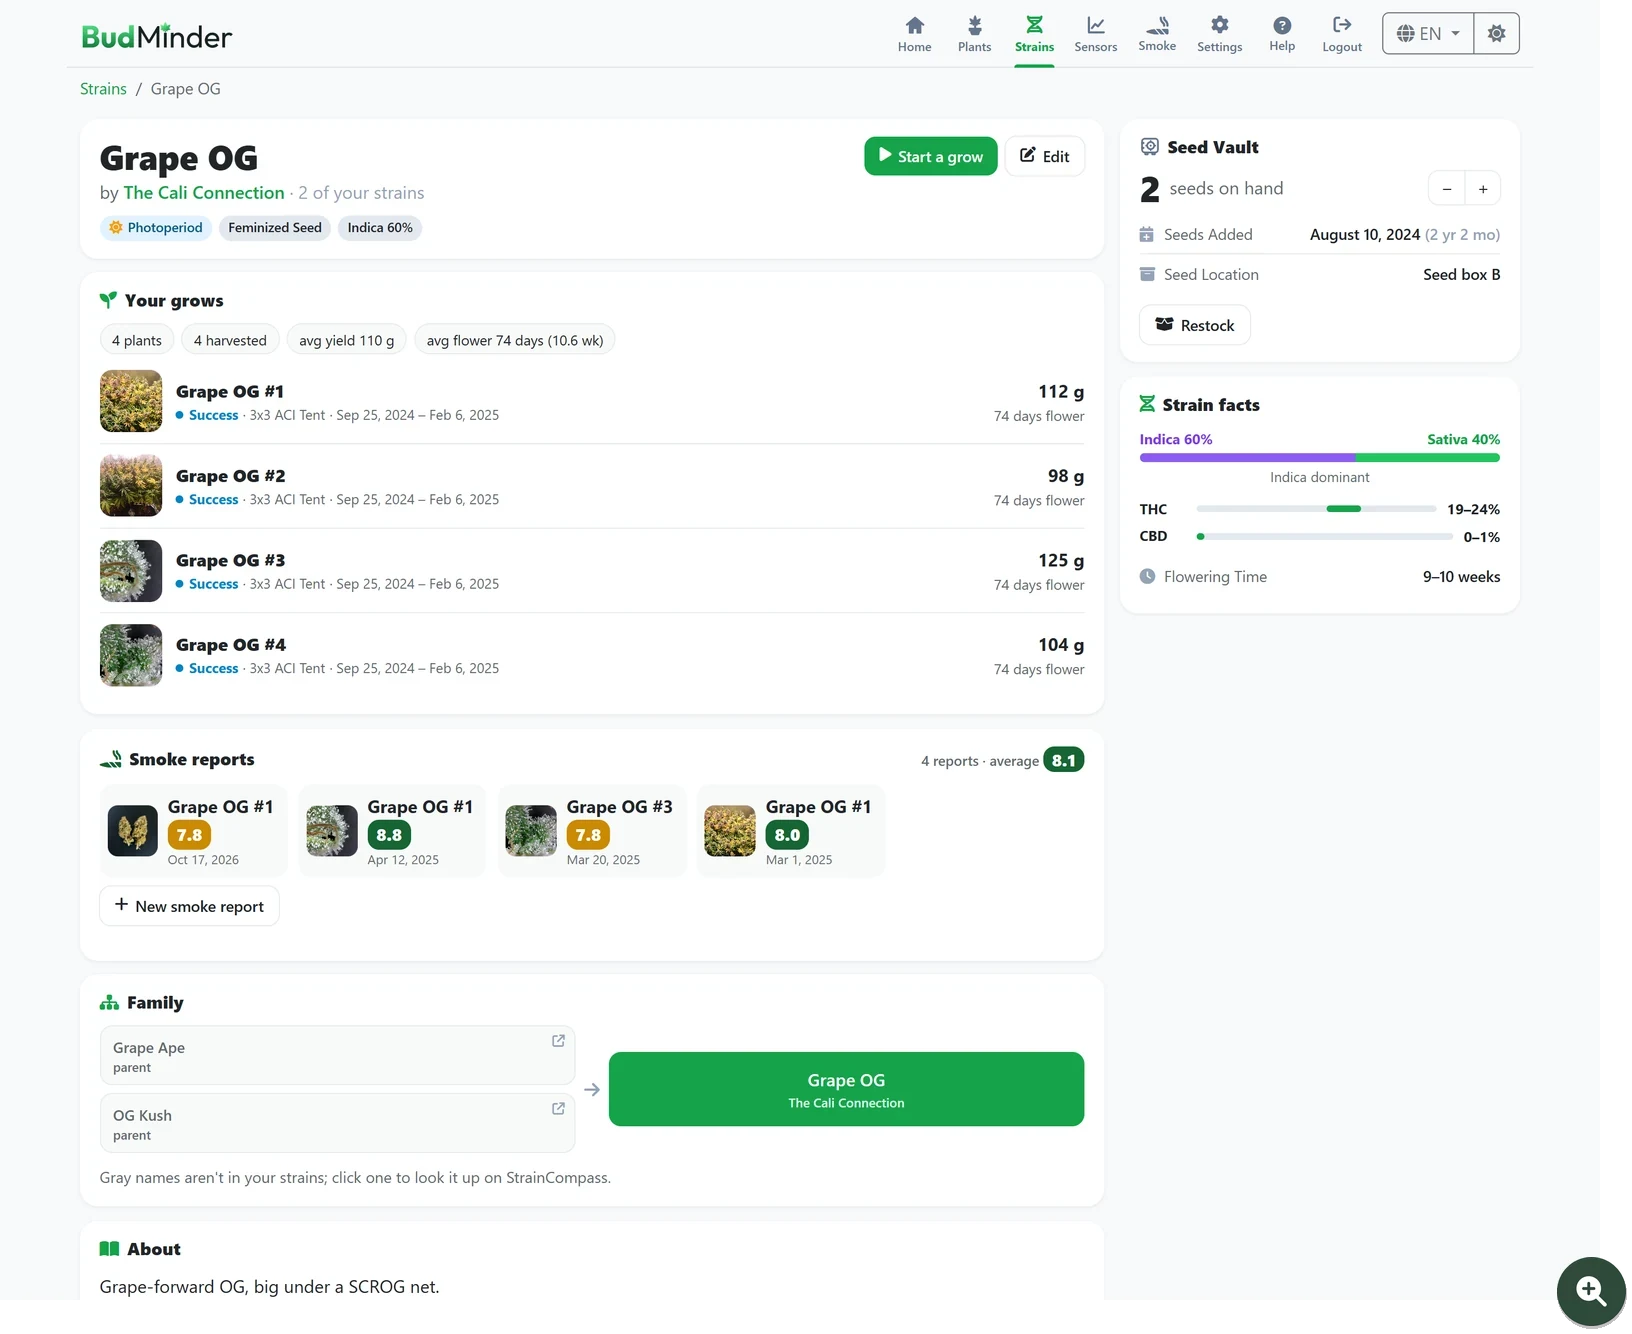Open the Grape OG #2 grow title
This screenshot has height=1334, width=1632.
(230, 476)
